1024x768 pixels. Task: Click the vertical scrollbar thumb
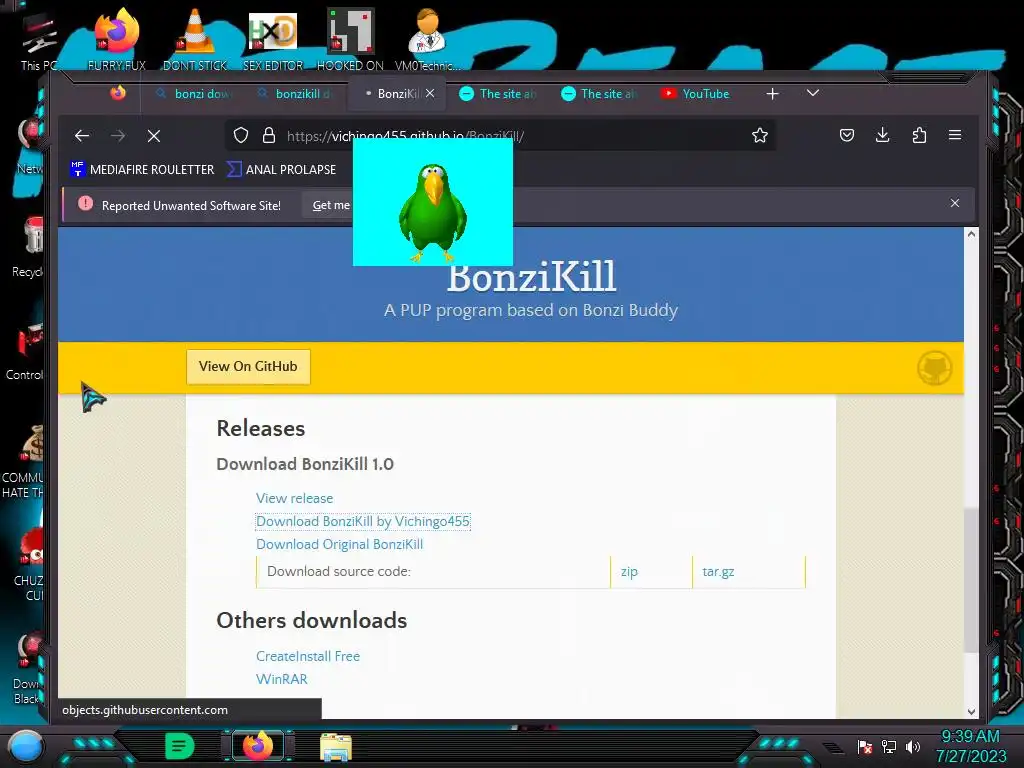pyautogui.click(x=971, y=580)
